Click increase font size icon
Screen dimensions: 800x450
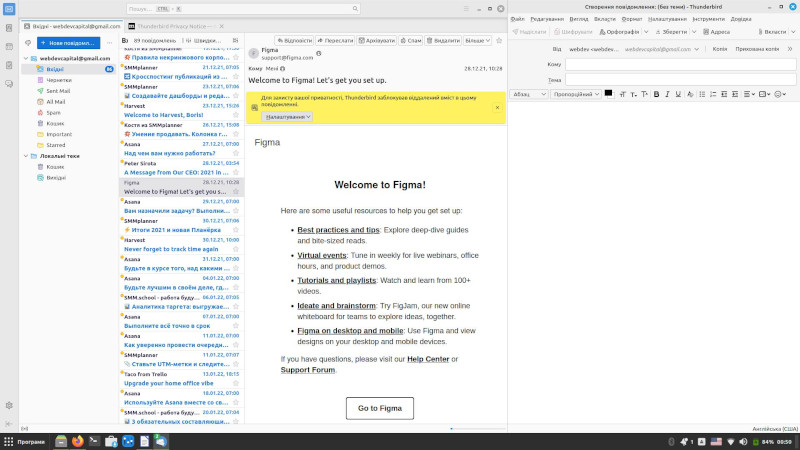point(644,94)
